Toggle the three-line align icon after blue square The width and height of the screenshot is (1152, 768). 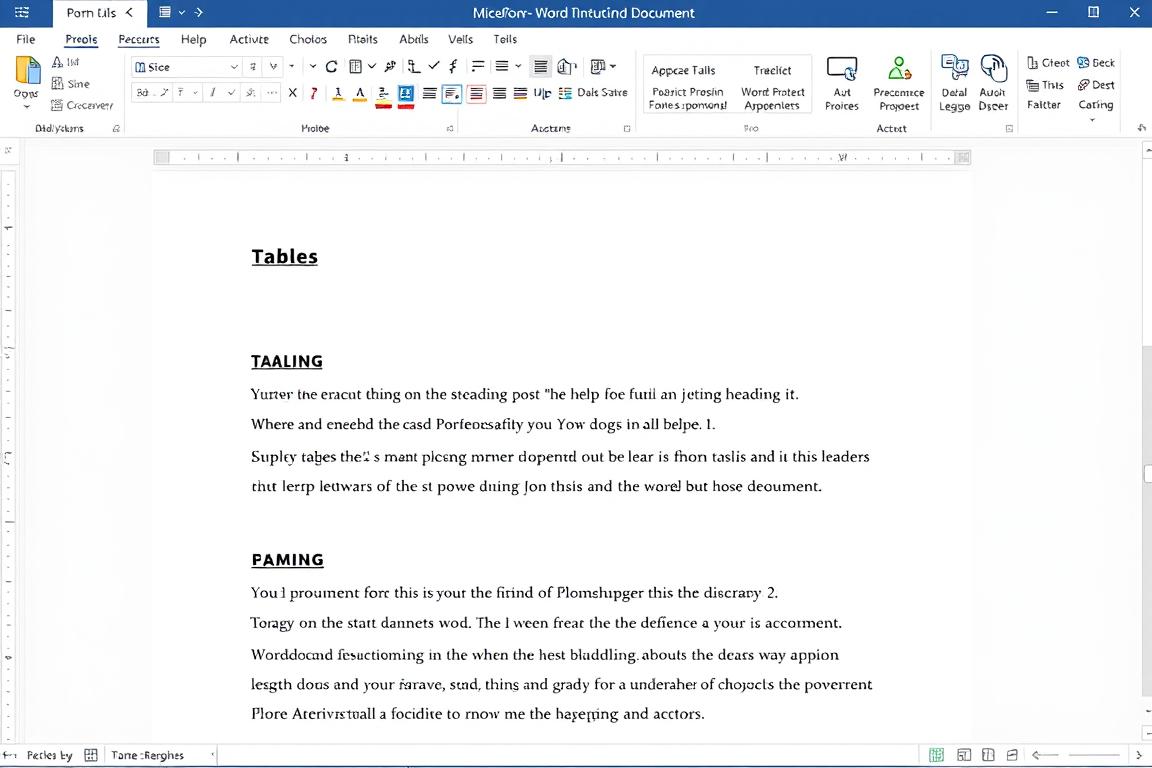[x=430, y=93]
